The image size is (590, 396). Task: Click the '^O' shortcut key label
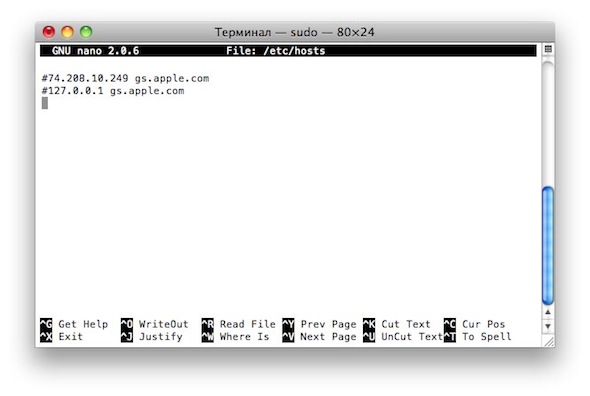point(127,324)
